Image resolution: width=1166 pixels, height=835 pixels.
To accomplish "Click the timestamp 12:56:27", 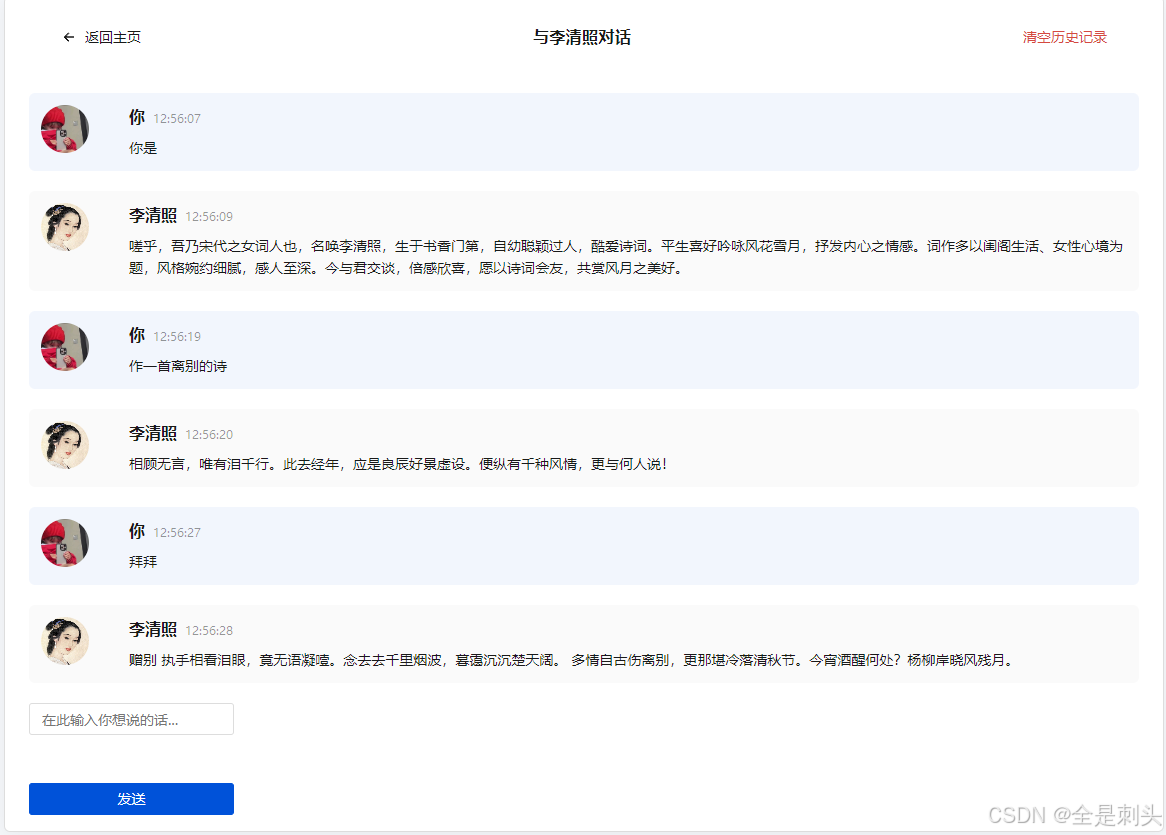I will point(177,532).
